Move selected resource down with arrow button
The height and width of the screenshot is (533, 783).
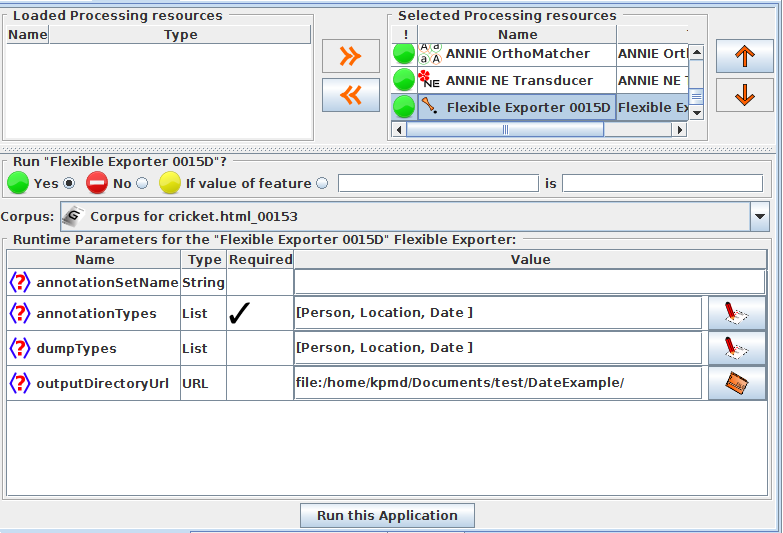pyautogui.click(x=745, y=95)
